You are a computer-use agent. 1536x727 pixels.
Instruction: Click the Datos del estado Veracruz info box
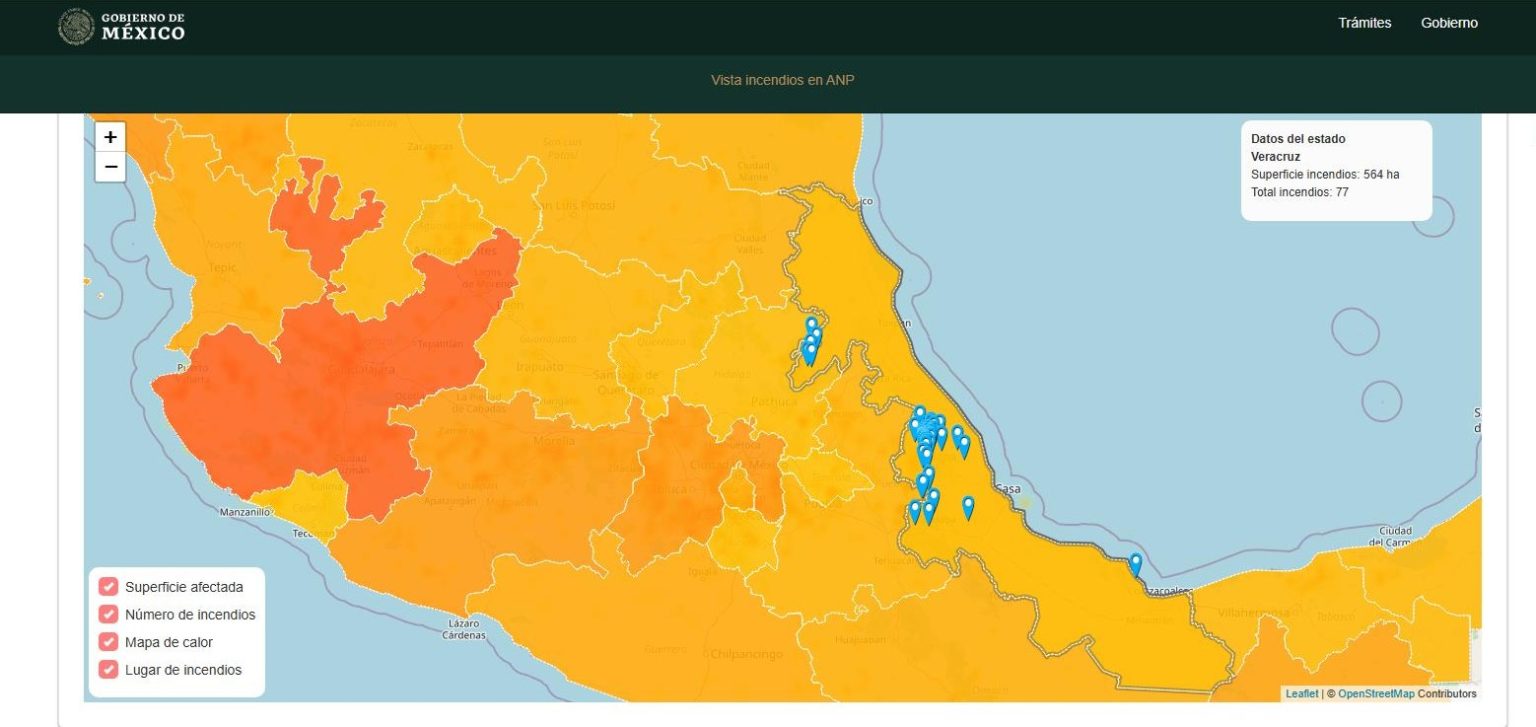[x=1336, y=170]
